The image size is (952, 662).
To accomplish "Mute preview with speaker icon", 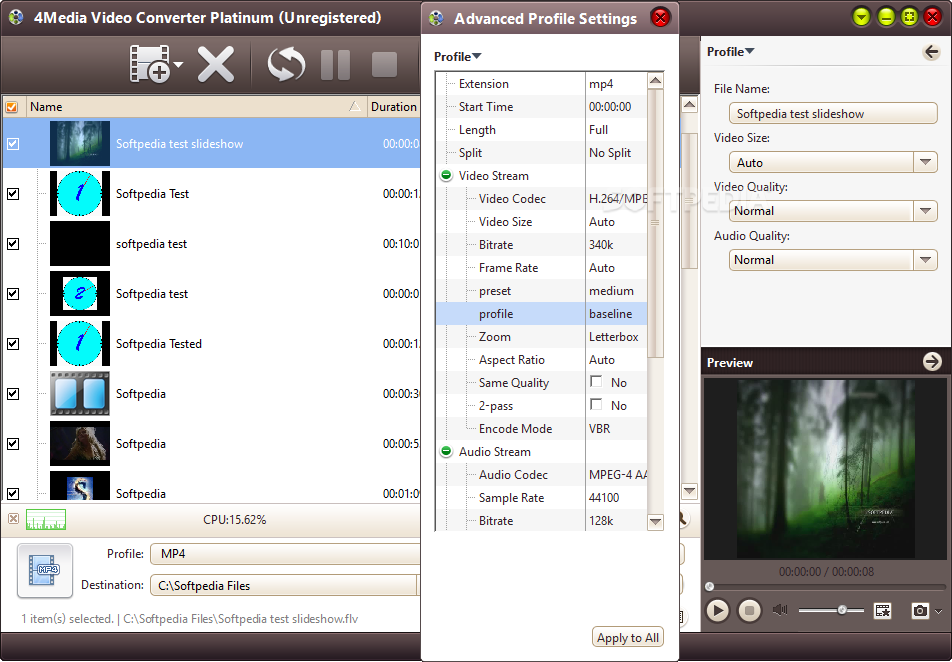I will tap(780, 610).
